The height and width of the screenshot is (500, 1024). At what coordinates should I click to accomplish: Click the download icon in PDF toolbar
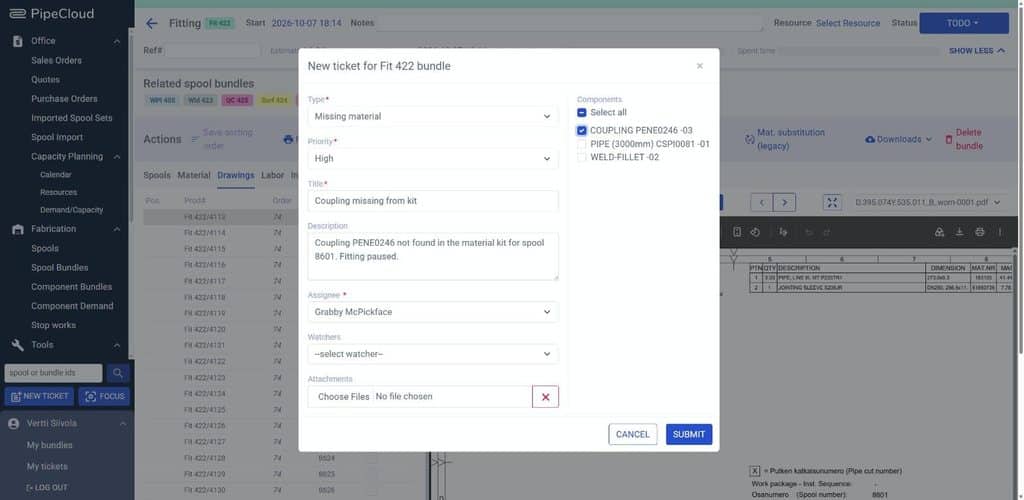tap(959, 232)
